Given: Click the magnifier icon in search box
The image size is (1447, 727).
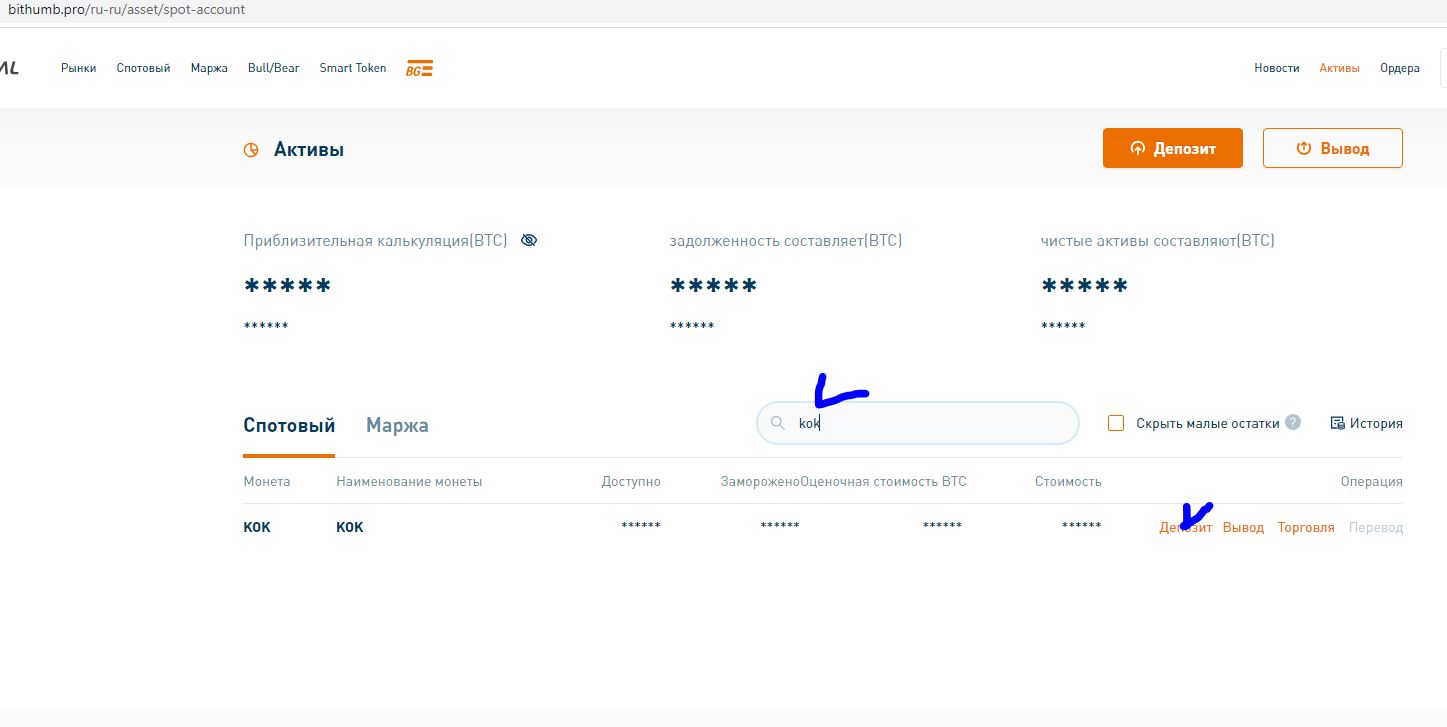Looking at the screenshot, I should coord(777,423).
